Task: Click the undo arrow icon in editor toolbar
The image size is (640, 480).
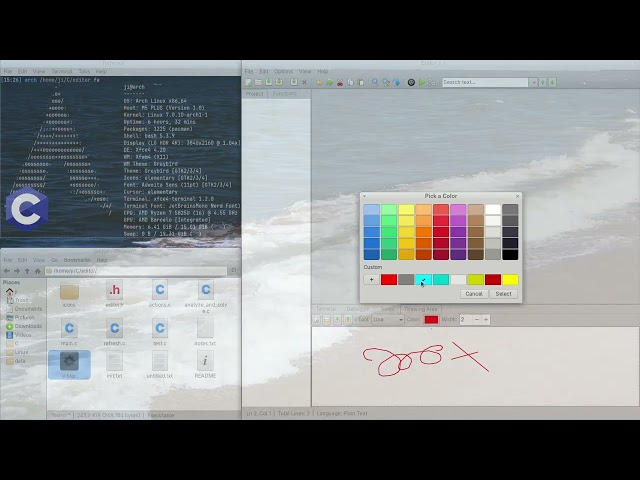Action: point(319,82)
